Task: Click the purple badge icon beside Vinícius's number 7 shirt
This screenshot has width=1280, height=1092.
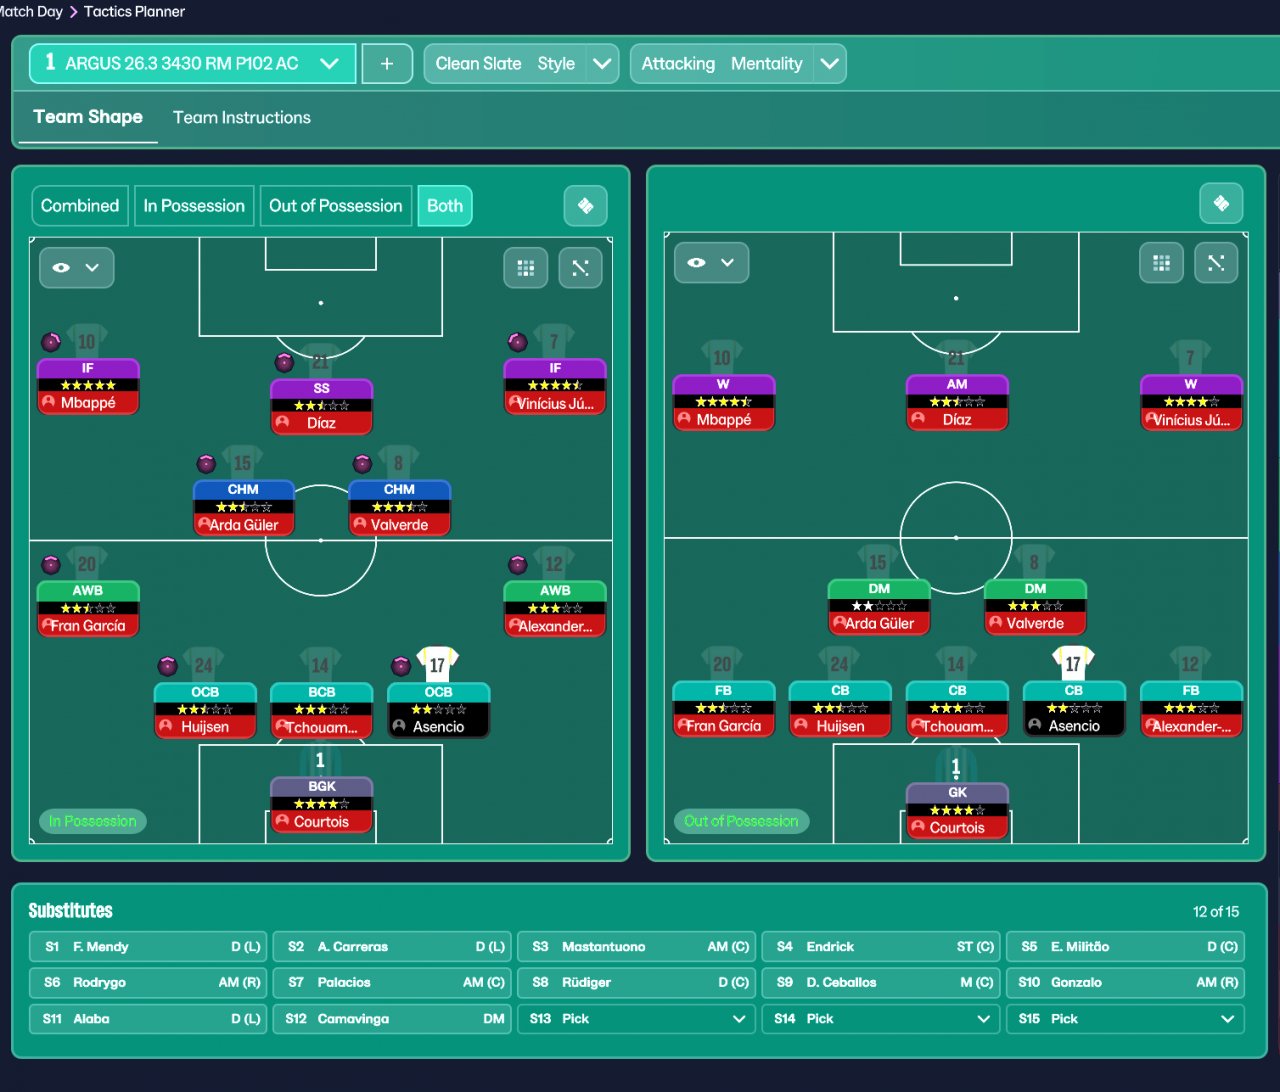Action: [x=517, y=342]
